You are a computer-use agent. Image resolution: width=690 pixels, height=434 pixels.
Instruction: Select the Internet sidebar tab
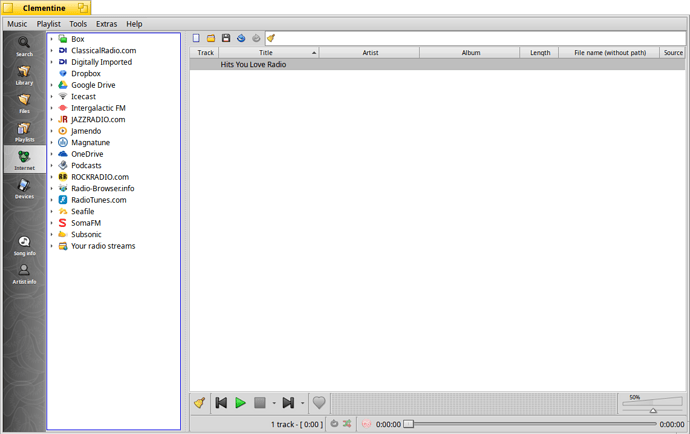(24, 160)
